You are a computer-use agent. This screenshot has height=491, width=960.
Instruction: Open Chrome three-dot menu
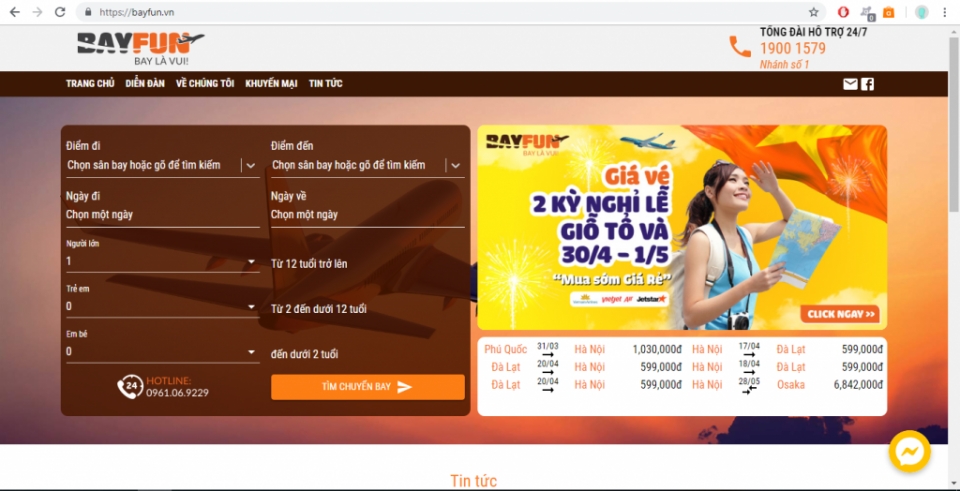944,12
